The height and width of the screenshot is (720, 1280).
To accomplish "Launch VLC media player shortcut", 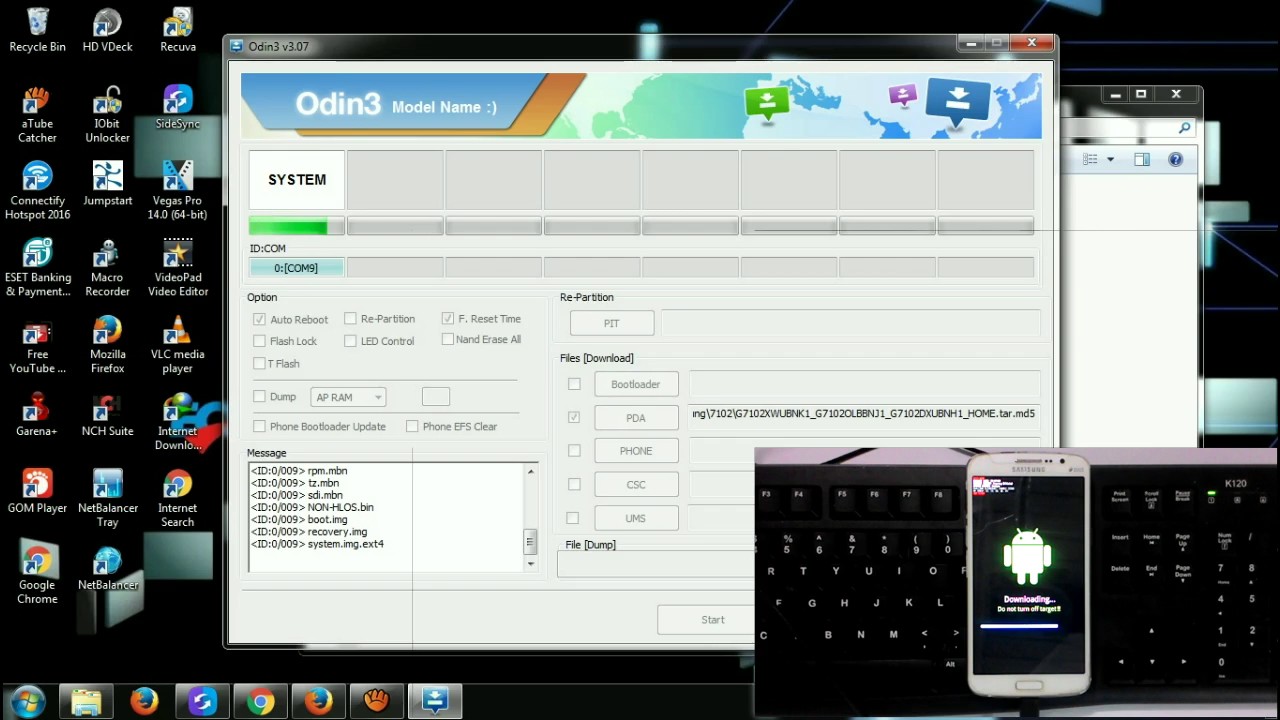I will pyautogui.click(x=178, y=345).
